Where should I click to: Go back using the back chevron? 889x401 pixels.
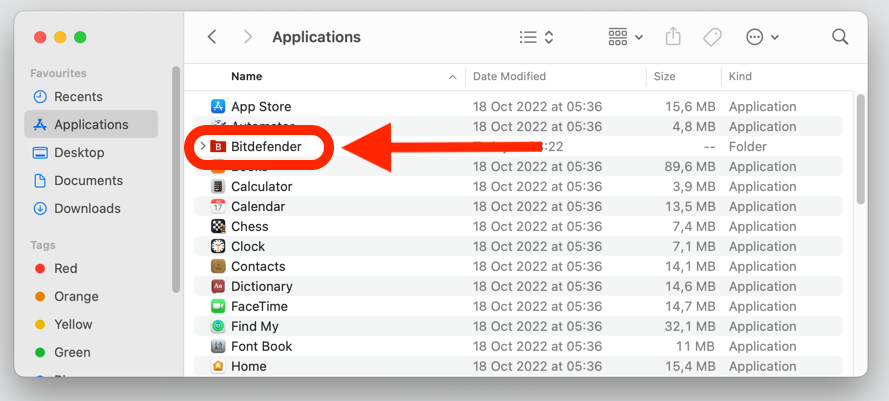(x=212, y=37)
